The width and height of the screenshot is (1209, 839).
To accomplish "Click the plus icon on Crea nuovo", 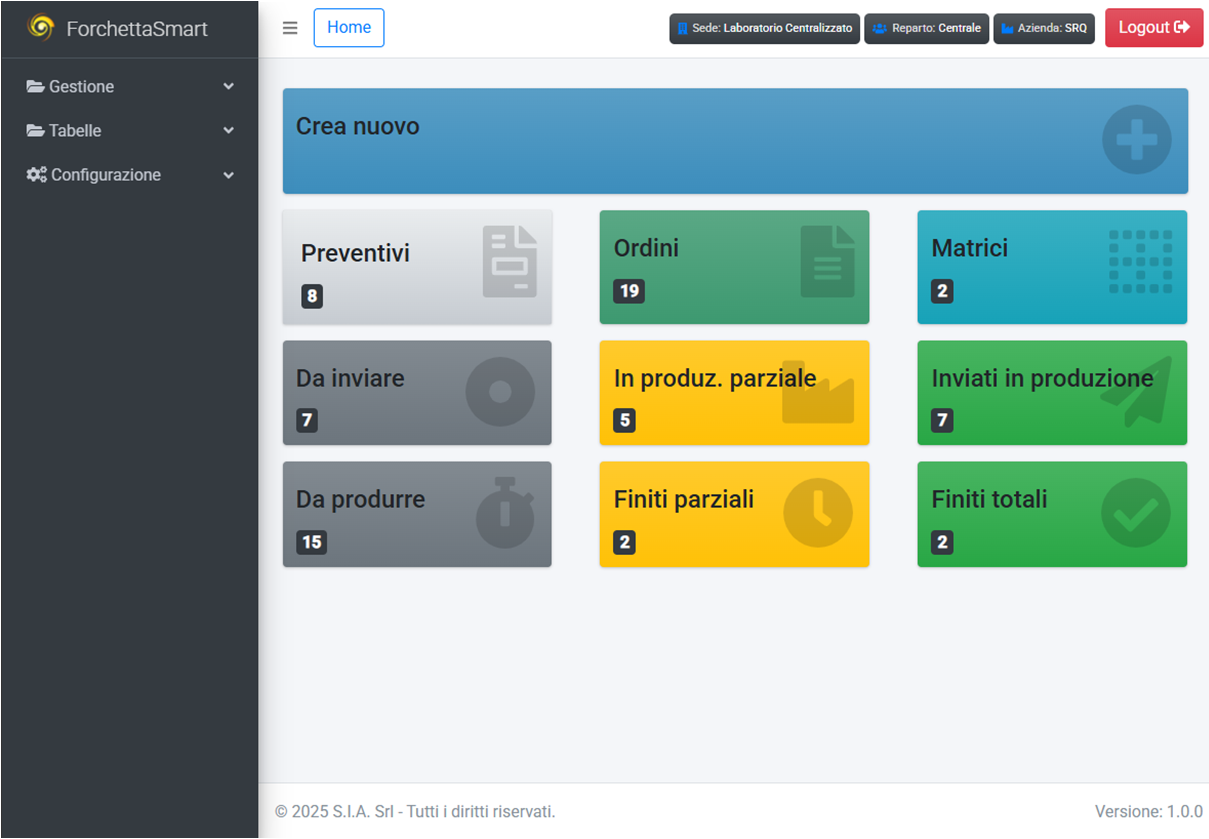I will click(x=1136, y=140).
